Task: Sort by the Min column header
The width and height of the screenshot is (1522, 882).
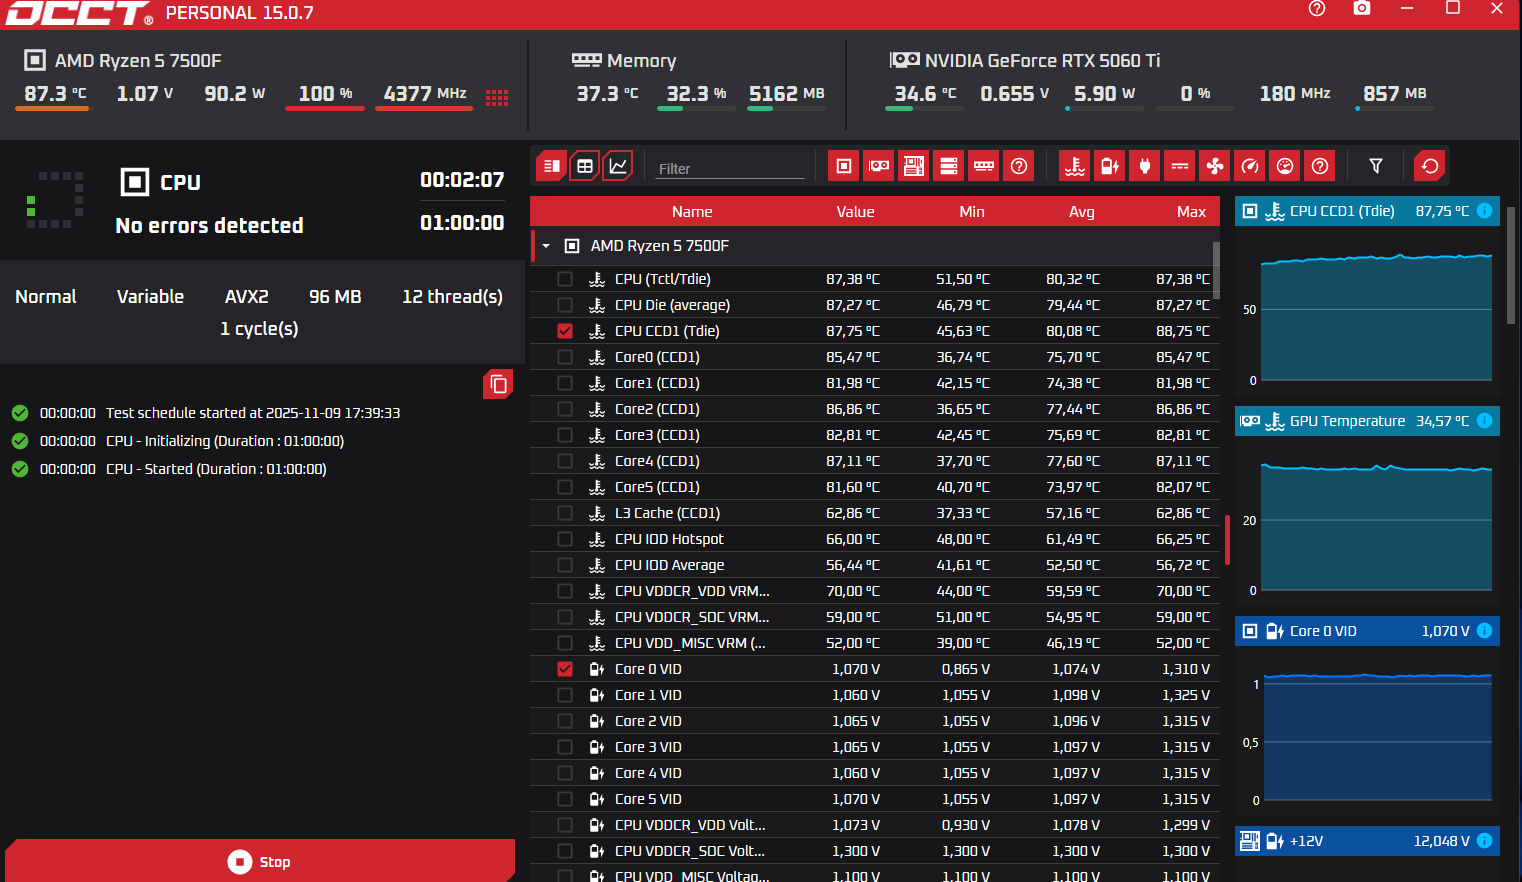Action: [x=972, y=212]
